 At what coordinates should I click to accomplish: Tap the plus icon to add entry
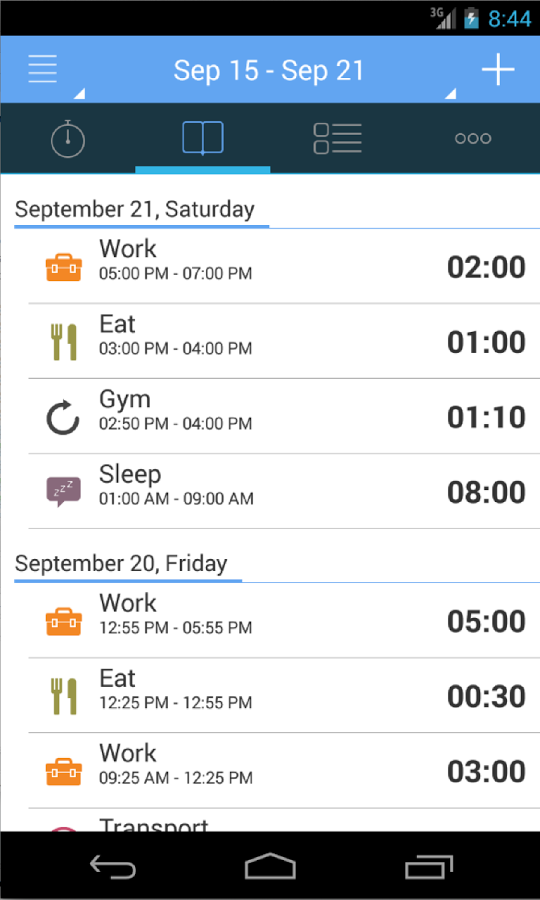(x=498, y=69)
